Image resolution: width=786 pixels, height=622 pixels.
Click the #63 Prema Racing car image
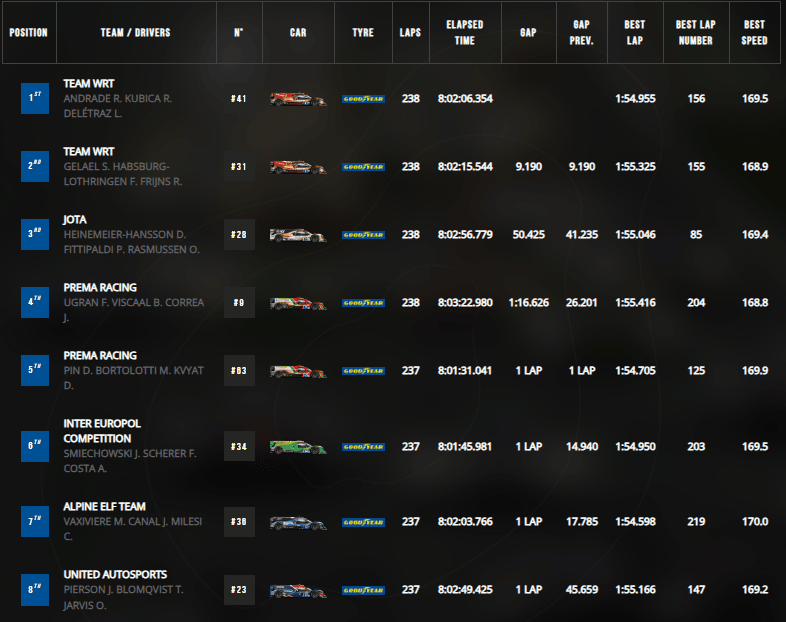tap(298, 371)
